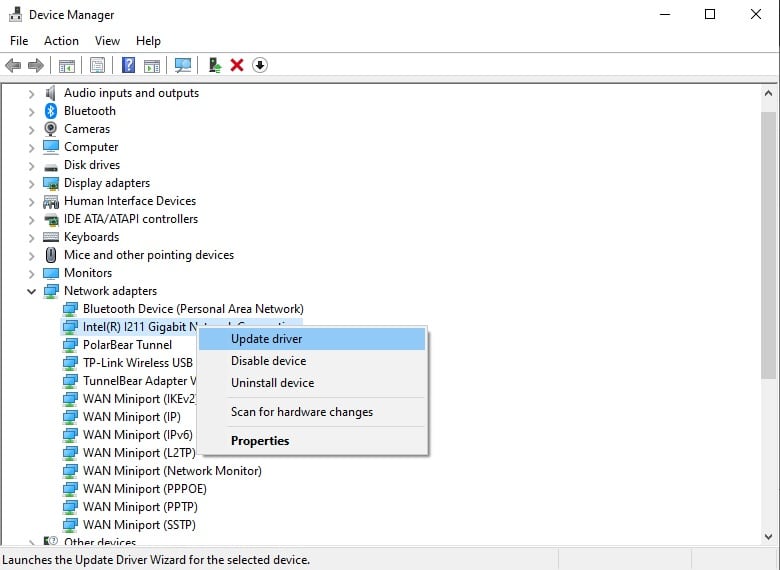780x570 pixels.
Task: Select WAN Miniport (PPTP)
Action: coord(140,506)
